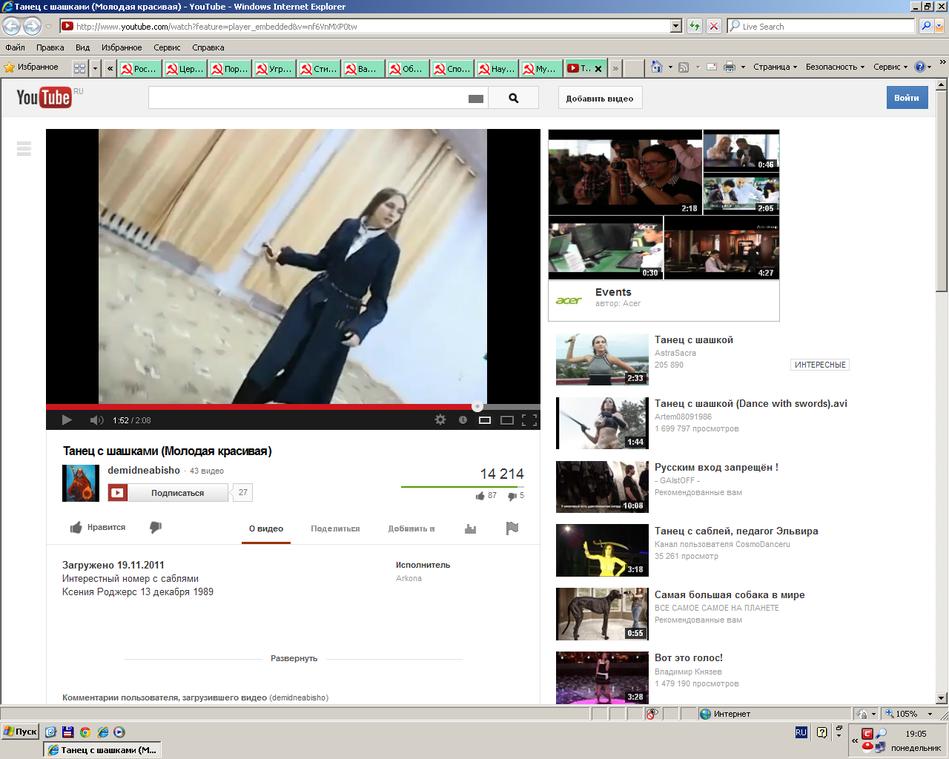The image size is (949, 759).
Task: Open the video statistics bar chart icon
Action: click(470, 528)
